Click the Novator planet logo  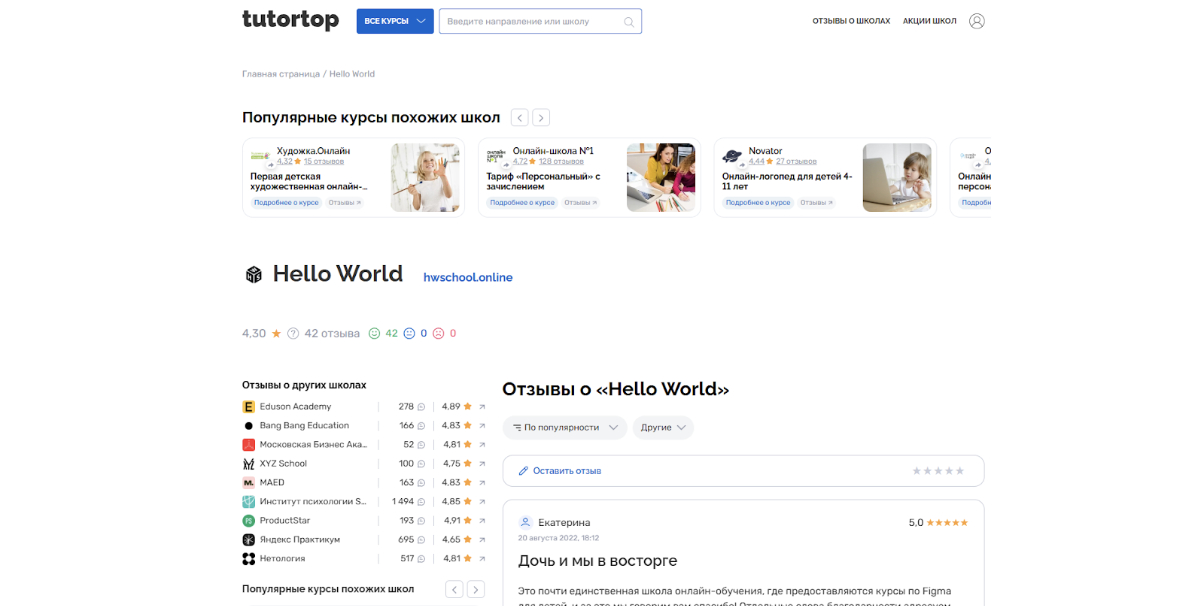(x=732, y=156)
